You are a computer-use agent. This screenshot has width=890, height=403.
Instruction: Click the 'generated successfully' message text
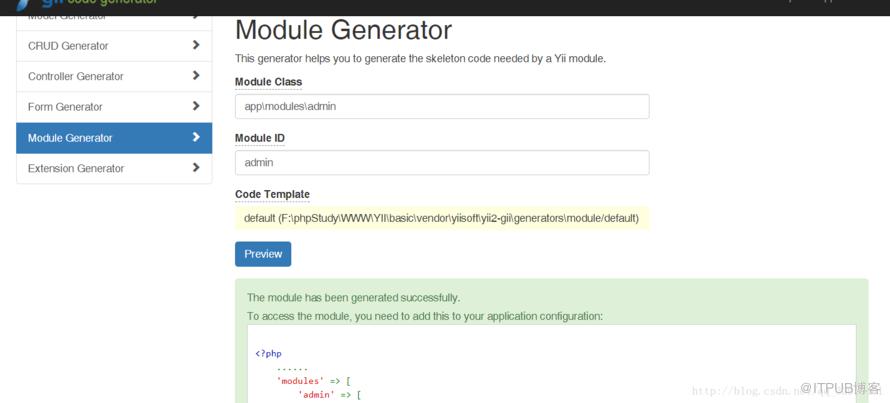(354, 297)
